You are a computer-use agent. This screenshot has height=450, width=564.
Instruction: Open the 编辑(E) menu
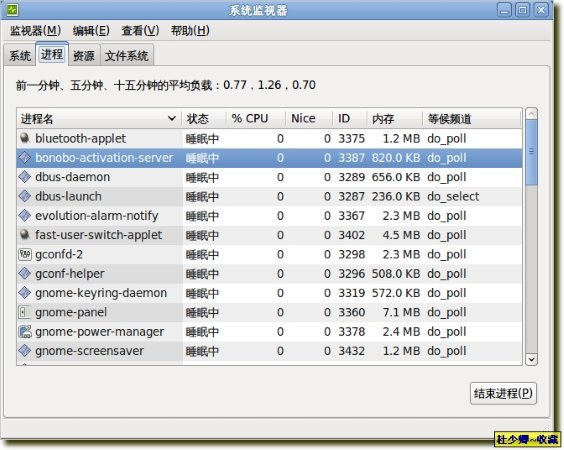click(x=91, y=31)
